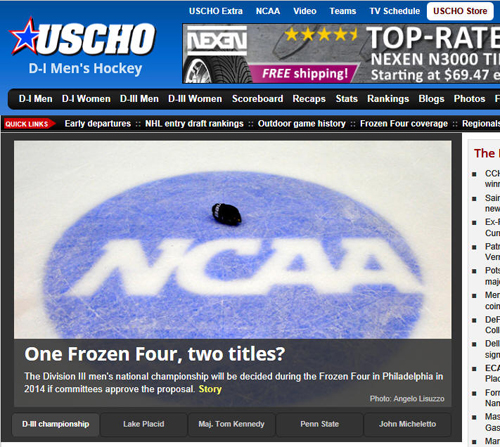Switch to the Penn State slide tab
The image size is (500, 447).
[319, 424]
